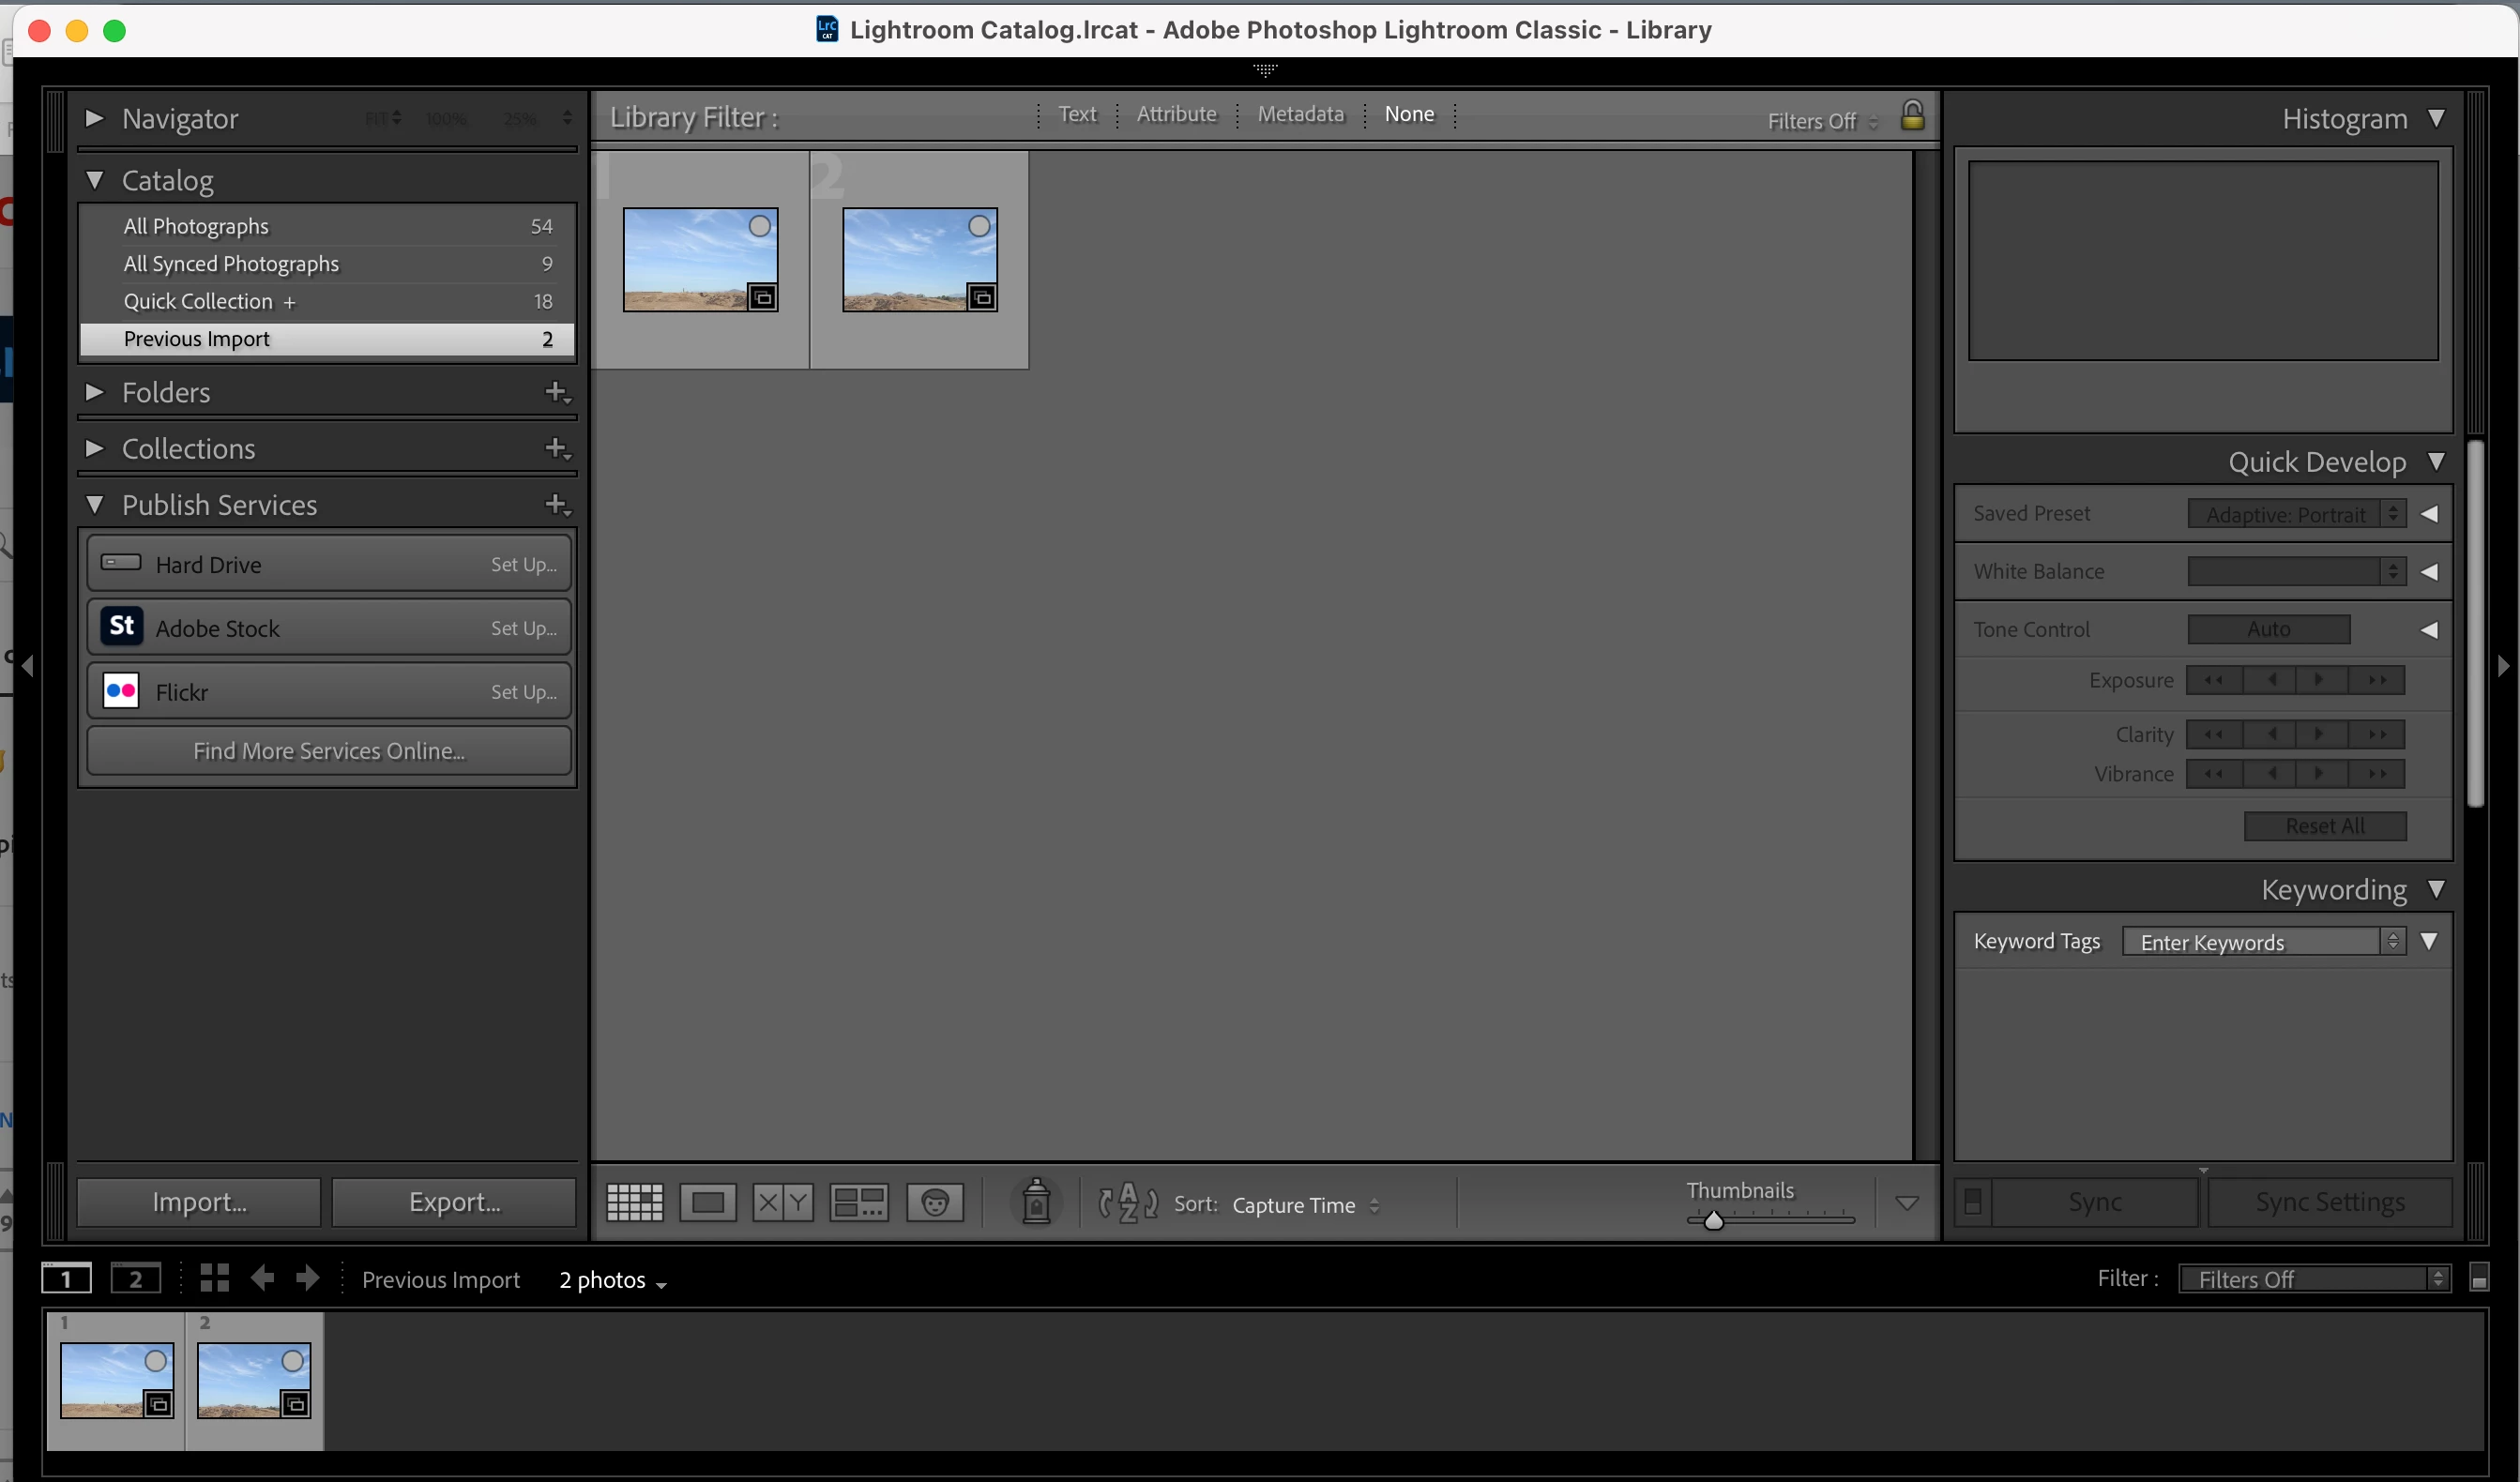Select the Attribute filter tab
The height and width of the screenshot is (1482, 2520).
(x=1176, y=114)
